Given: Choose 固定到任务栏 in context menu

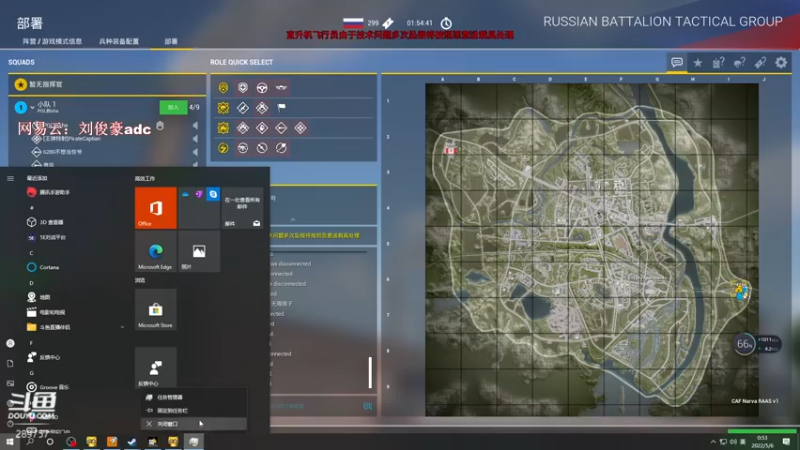Looking at the screenshot, I should click(193, 410).
